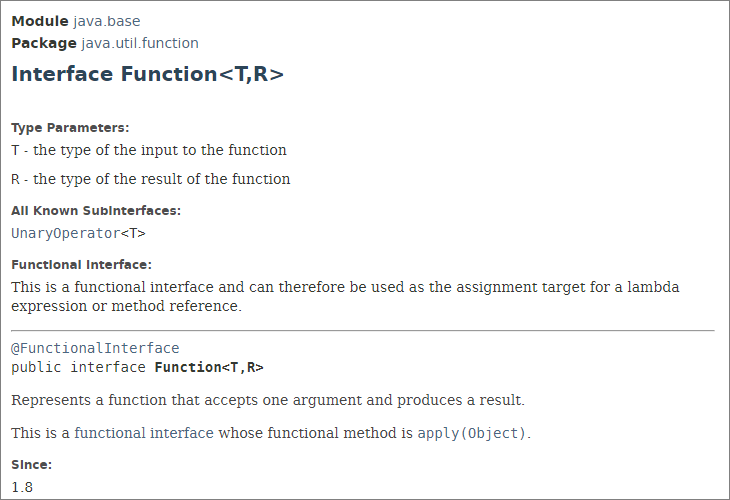730x500 pixels.
Task: Click "functional interface" link in bottom description
Action: [x=144, y=433]
